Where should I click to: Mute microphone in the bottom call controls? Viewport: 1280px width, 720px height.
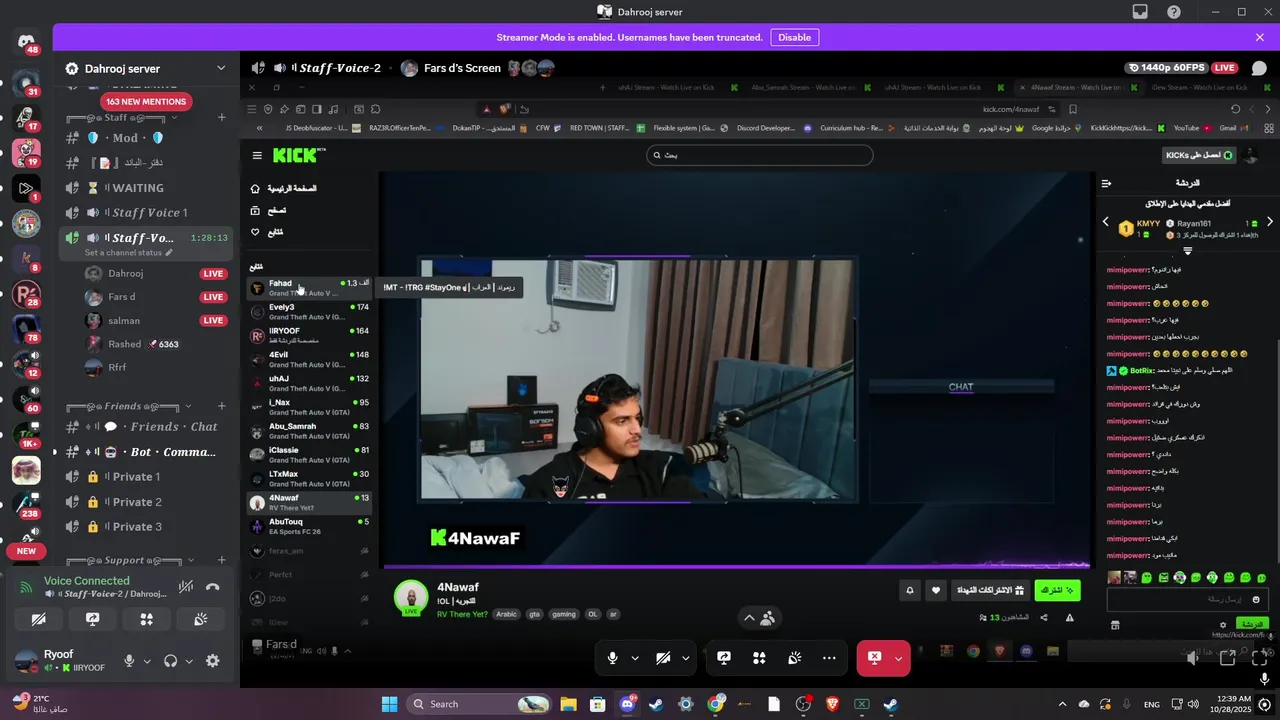[x=613, y=658]
